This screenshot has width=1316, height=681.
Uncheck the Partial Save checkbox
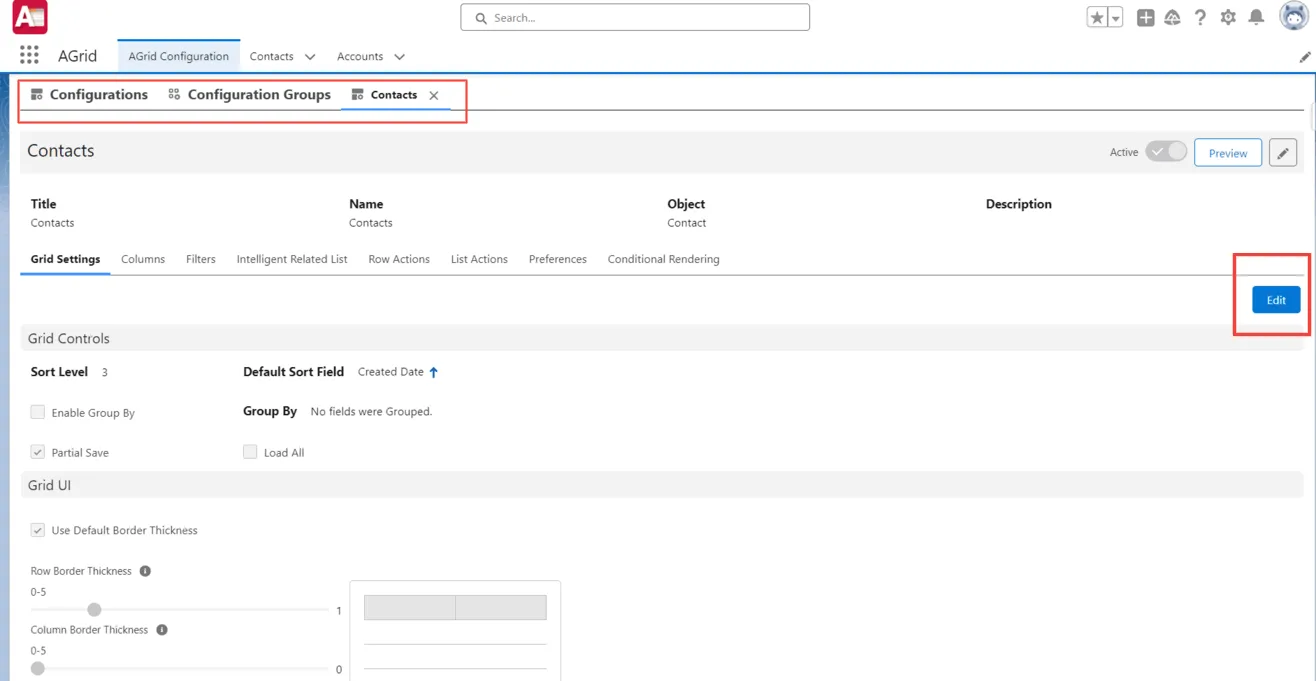point(38,452)
